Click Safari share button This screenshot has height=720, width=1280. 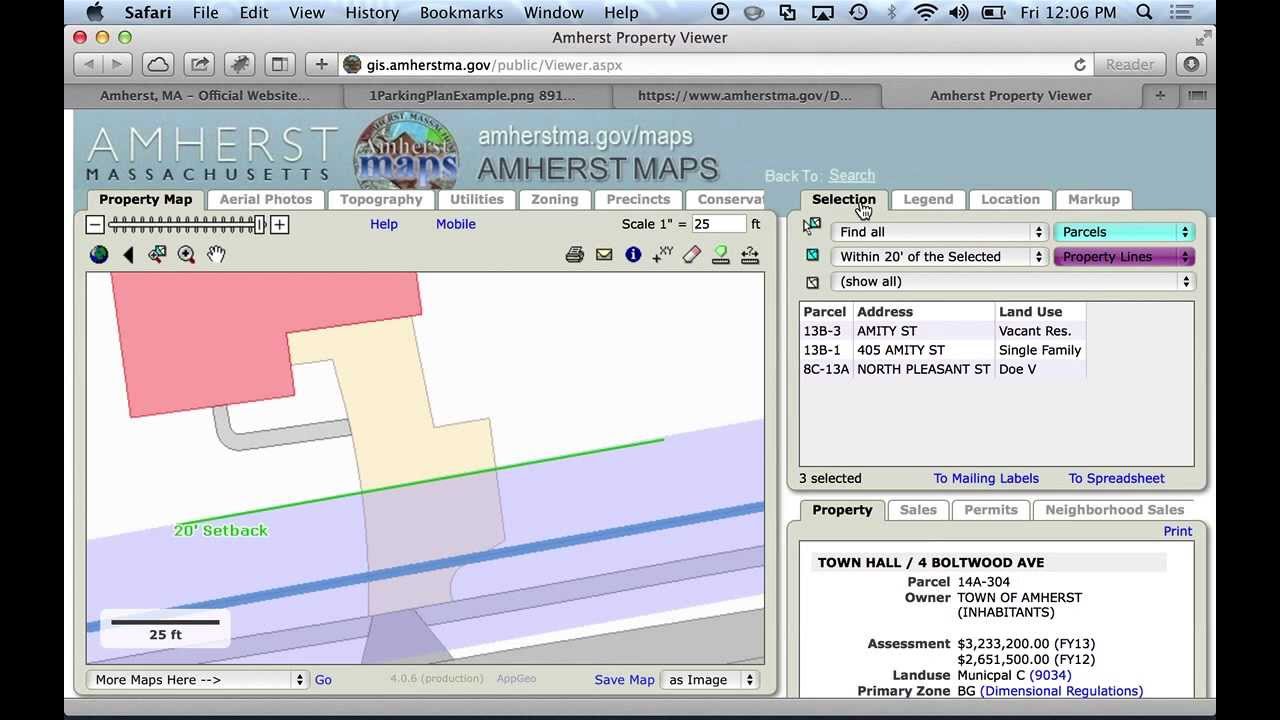pos(200,64)
